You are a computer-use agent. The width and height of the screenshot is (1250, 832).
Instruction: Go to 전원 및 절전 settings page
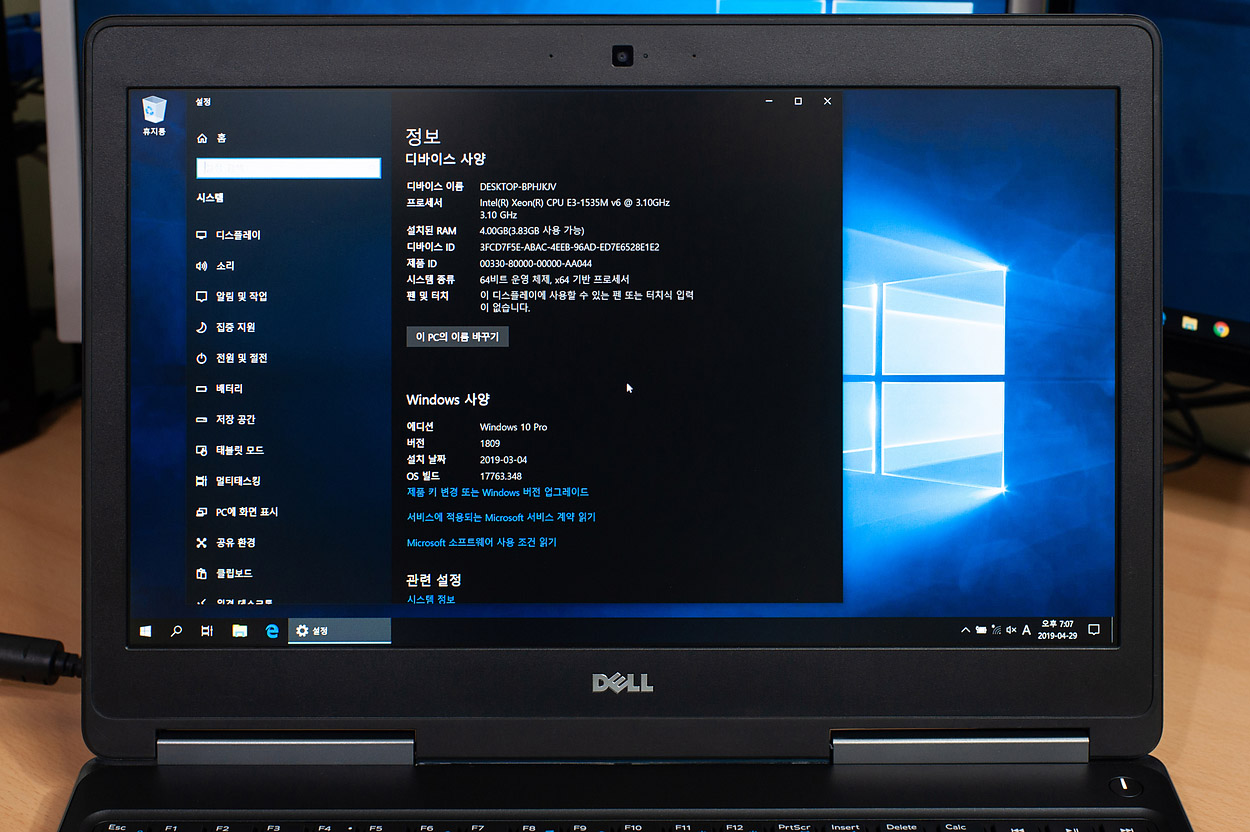241,358
